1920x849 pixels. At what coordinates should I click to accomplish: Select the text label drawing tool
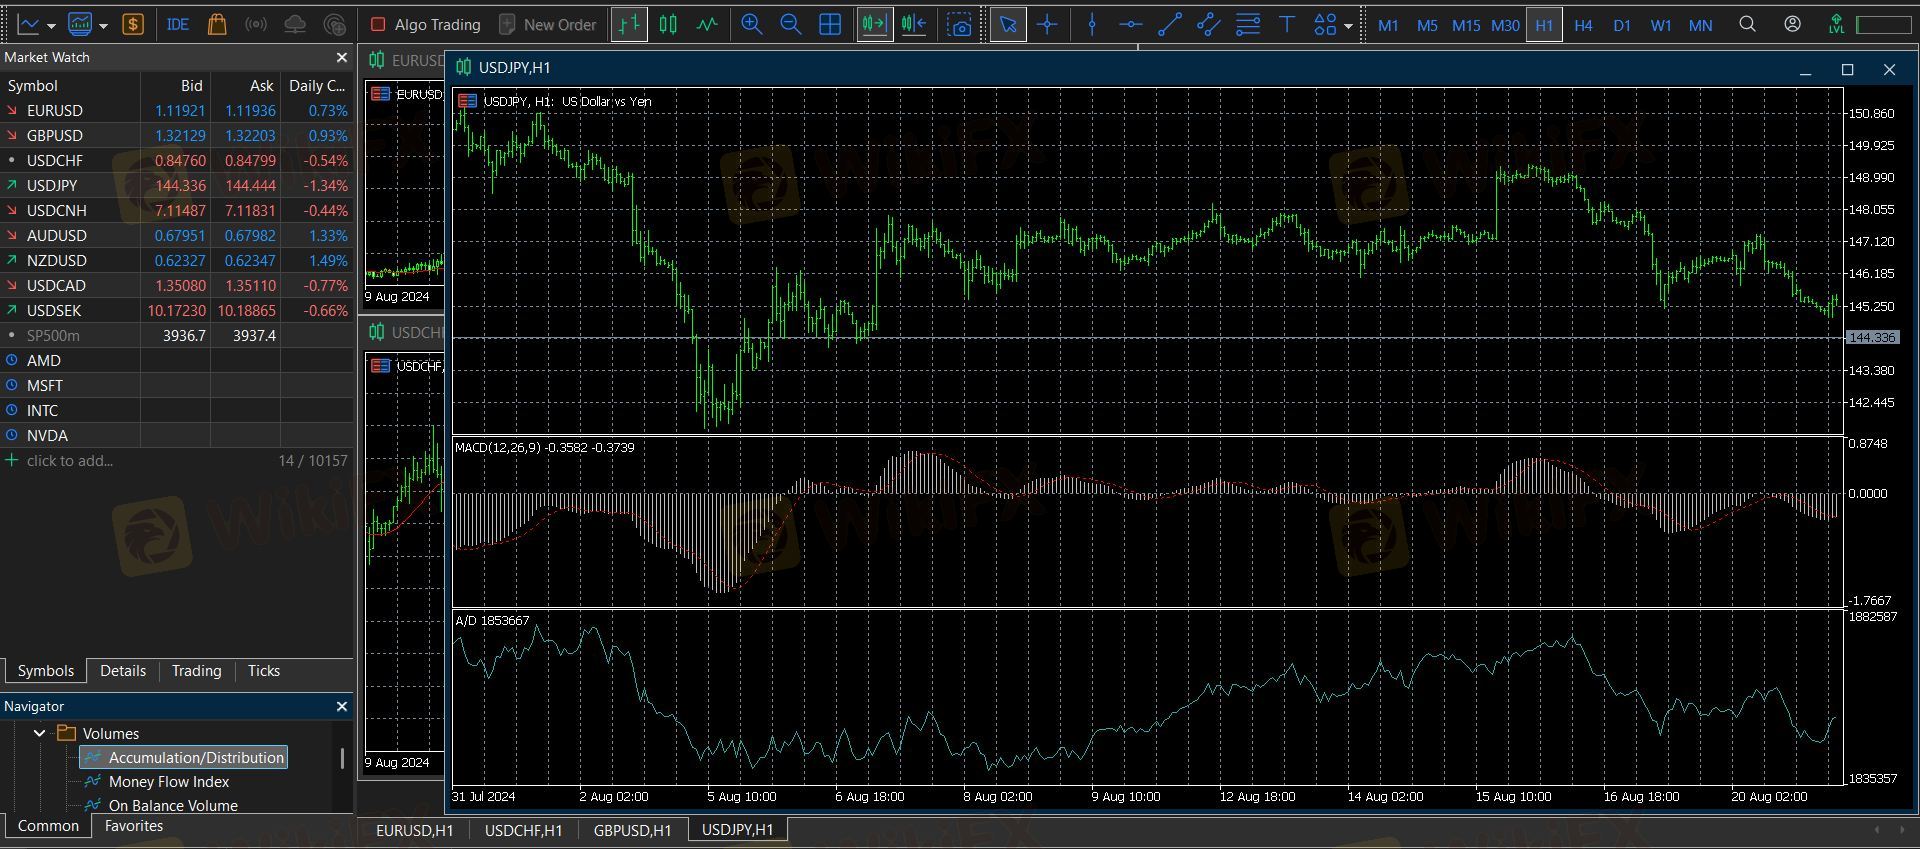click(1286, 25)
